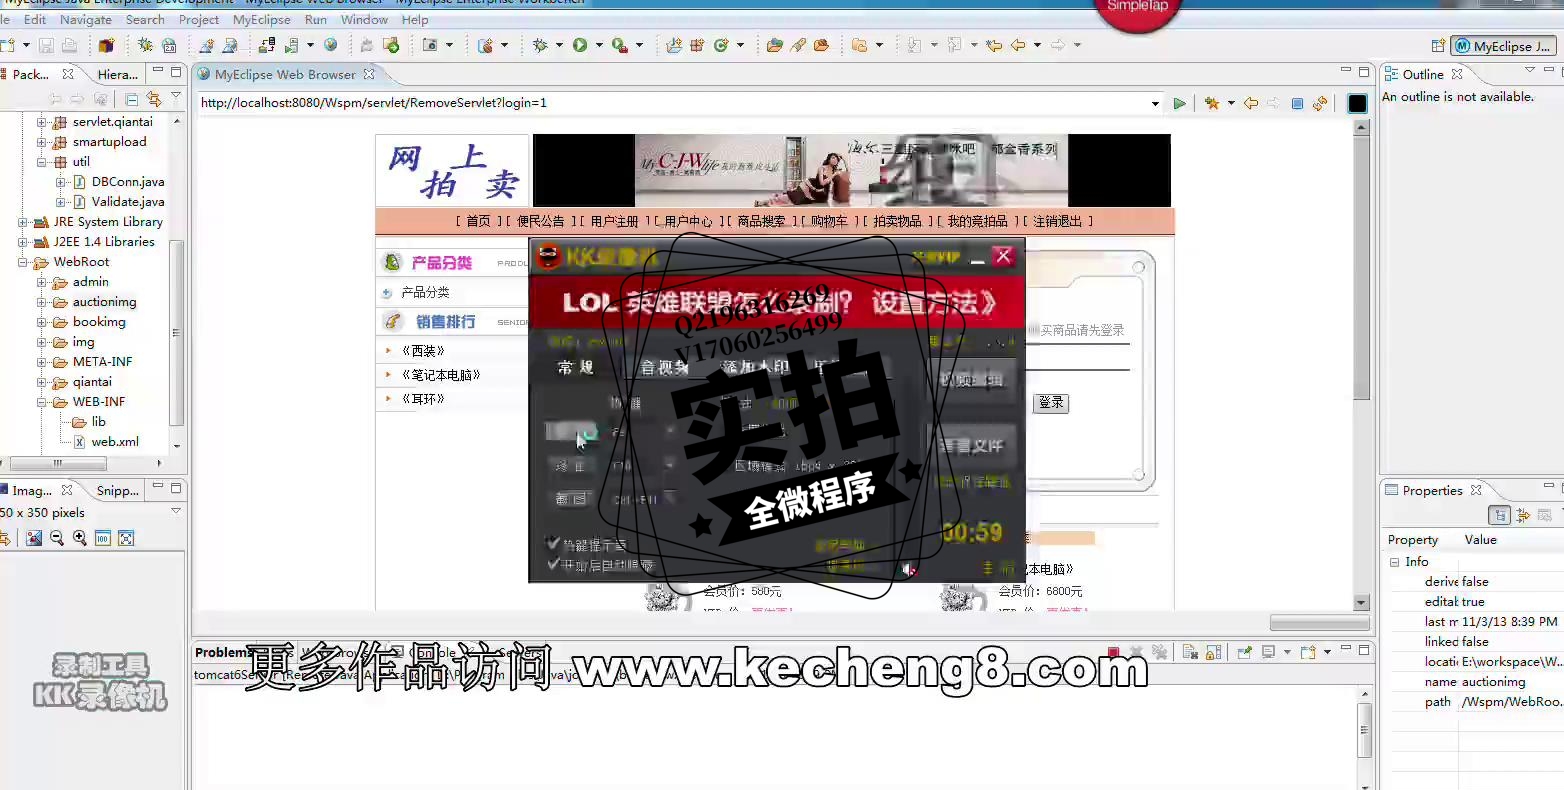
Task: Select DBConn.java in Package Explorer
Action: point(128,182)
